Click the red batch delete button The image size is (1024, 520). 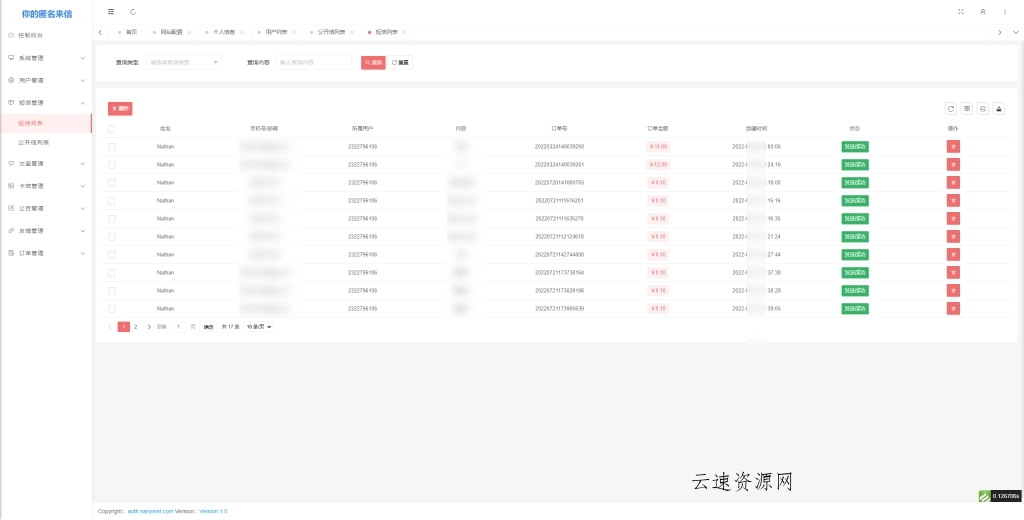click(x=120, y=109)
